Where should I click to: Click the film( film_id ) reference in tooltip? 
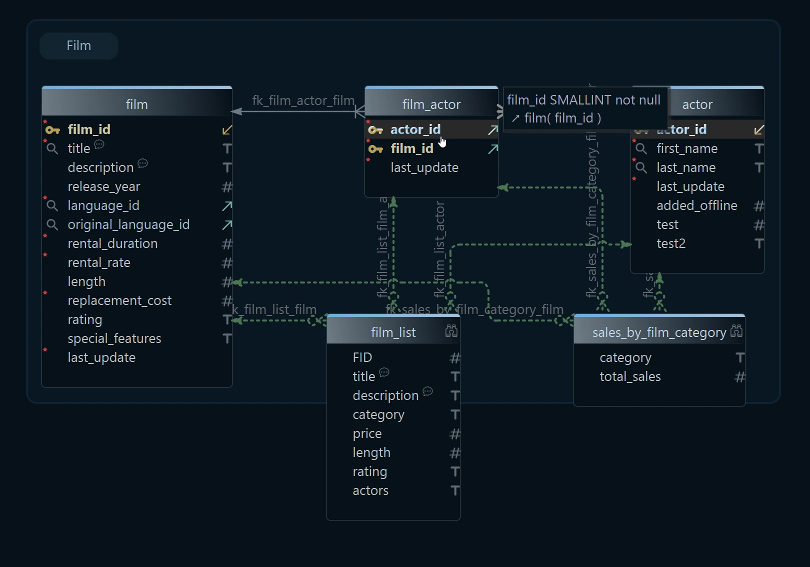point(563,118)
